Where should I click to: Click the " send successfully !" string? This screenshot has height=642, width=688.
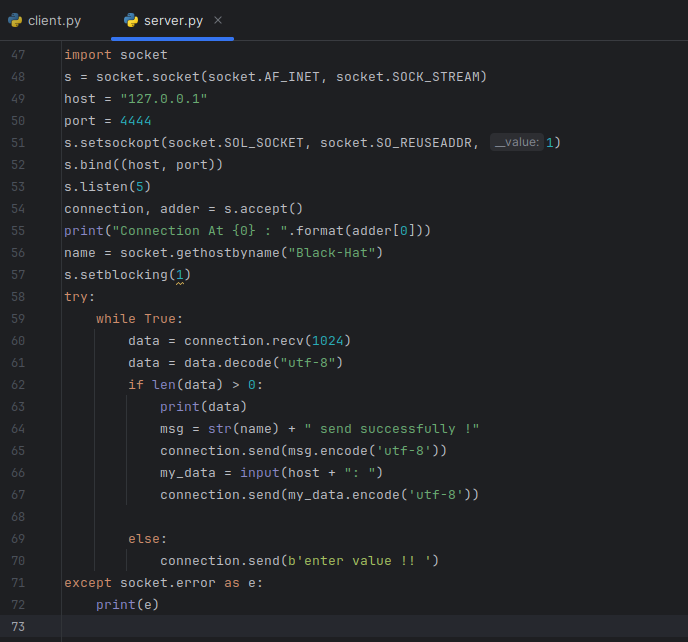click(391, 429)
